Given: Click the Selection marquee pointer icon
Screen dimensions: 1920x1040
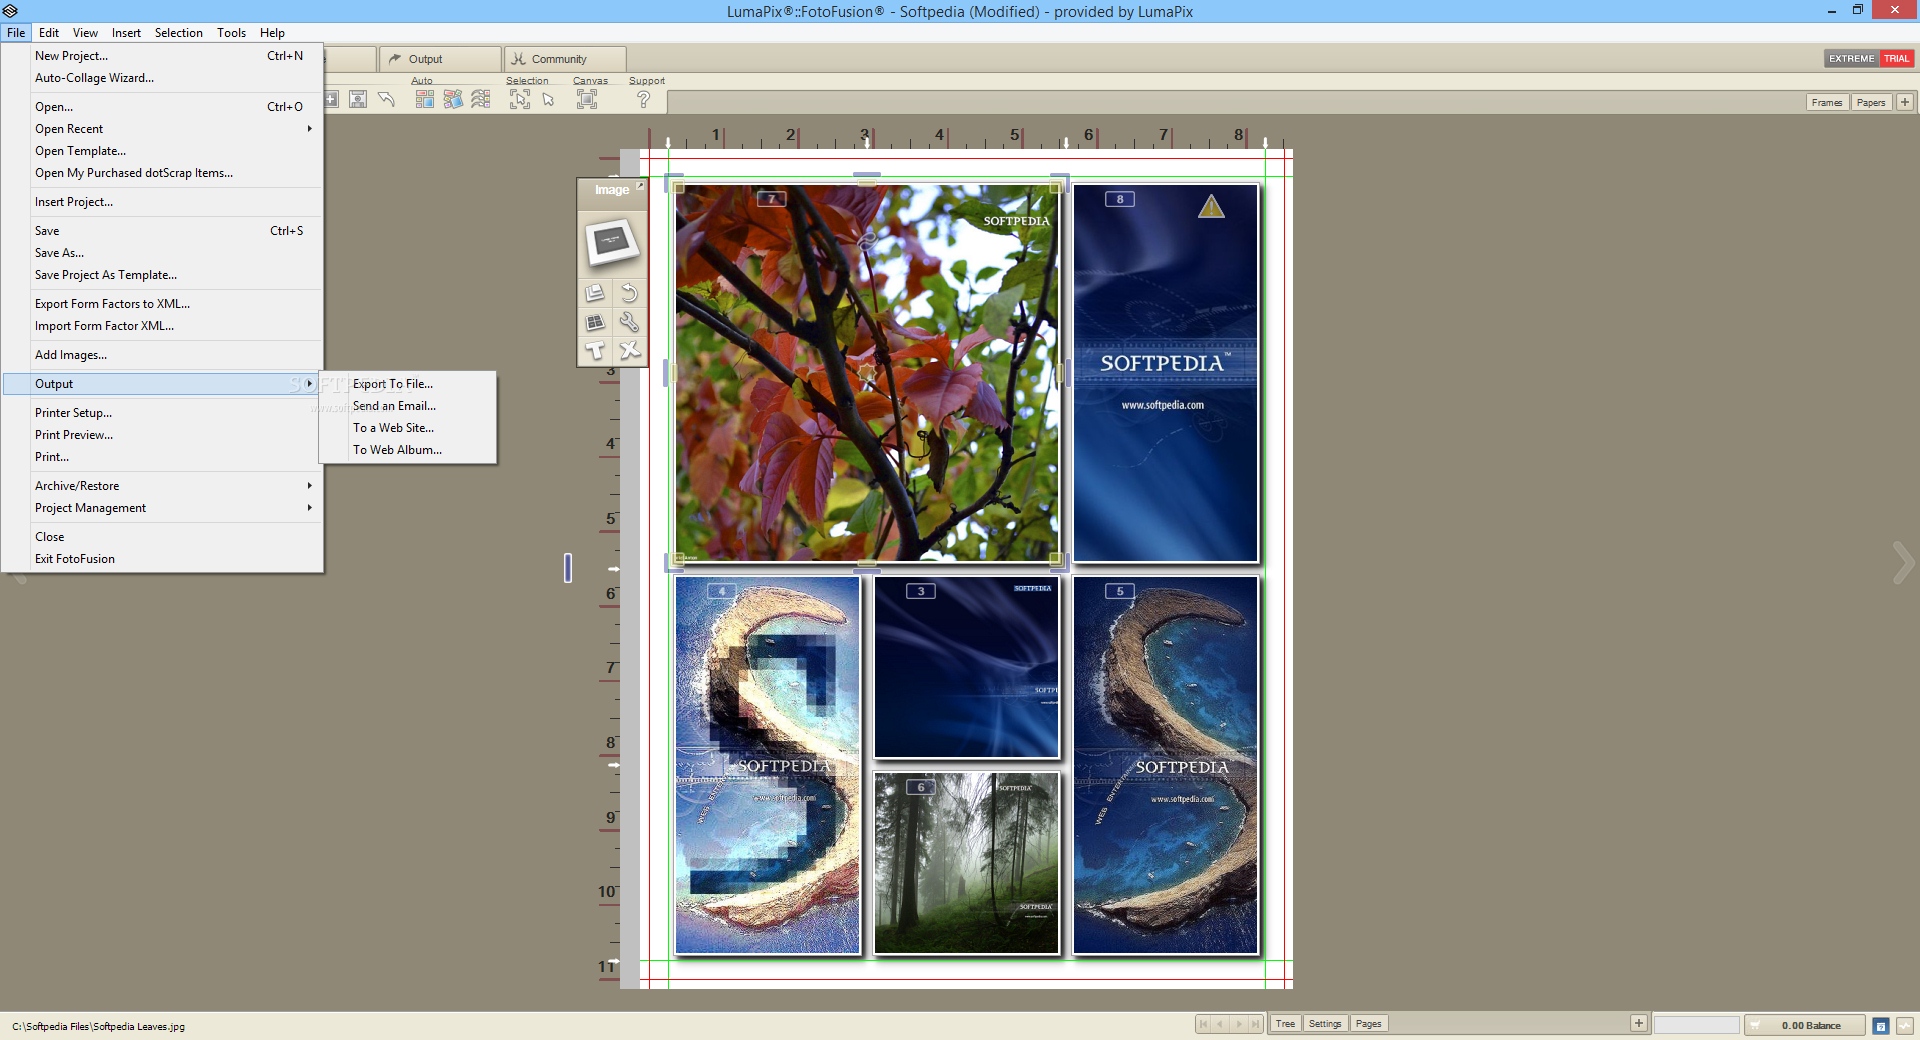Looking at the screenshot, I should (x=520, y=99).
